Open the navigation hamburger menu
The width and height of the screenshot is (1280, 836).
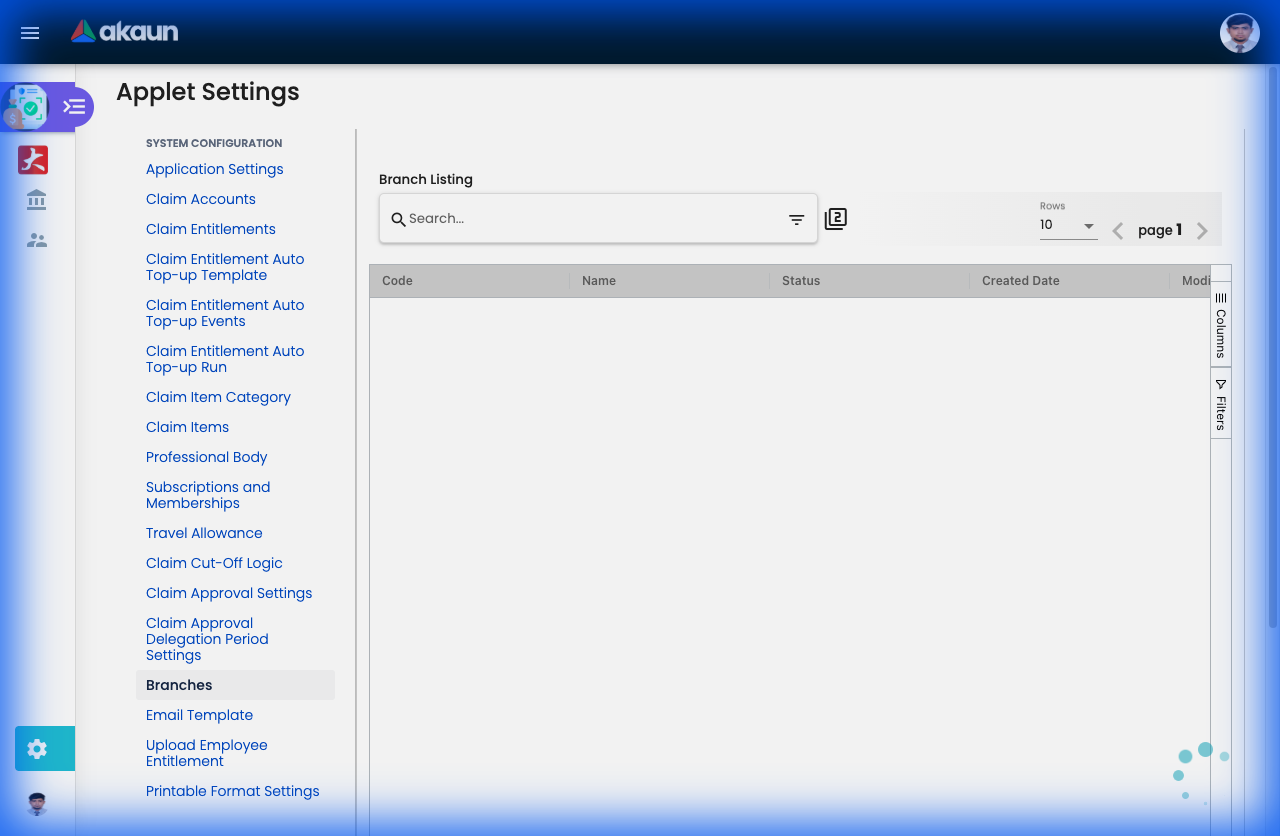tap(29, 33)
